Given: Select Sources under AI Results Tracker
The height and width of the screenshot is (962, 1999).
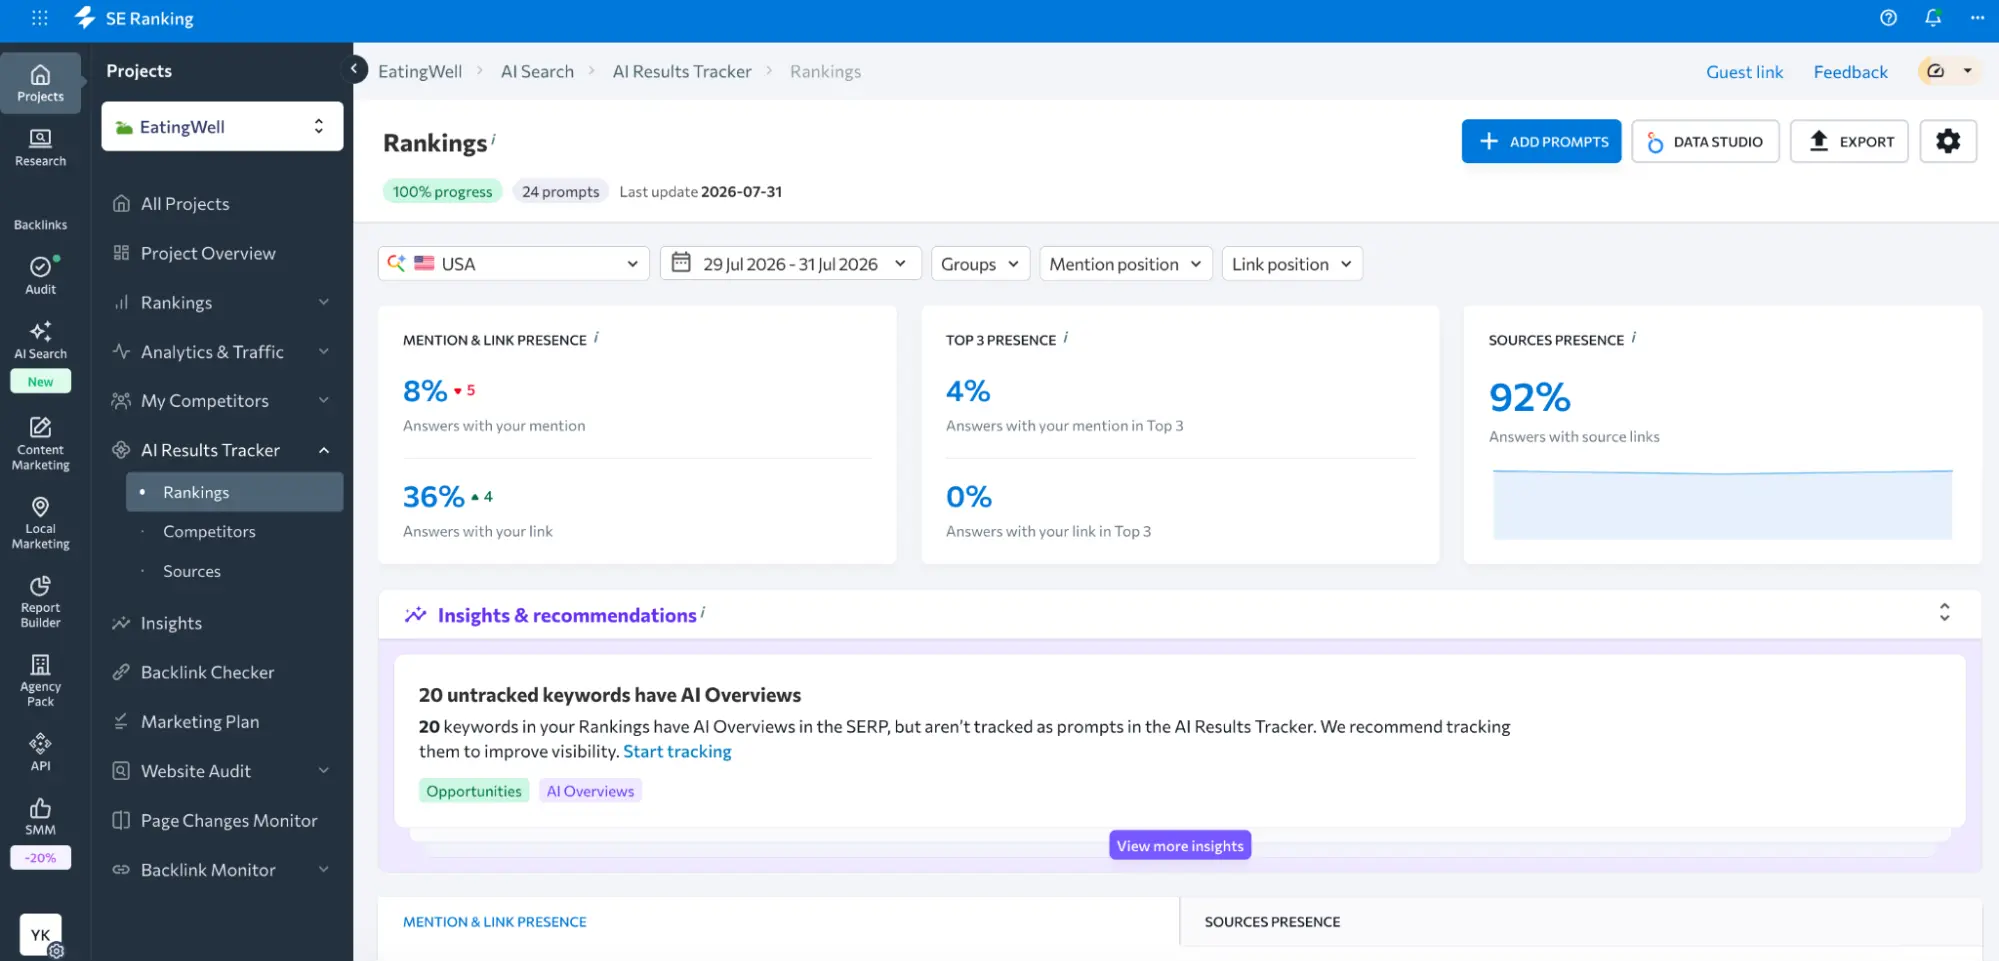Looking at the screenshot, I should (192, 571).
